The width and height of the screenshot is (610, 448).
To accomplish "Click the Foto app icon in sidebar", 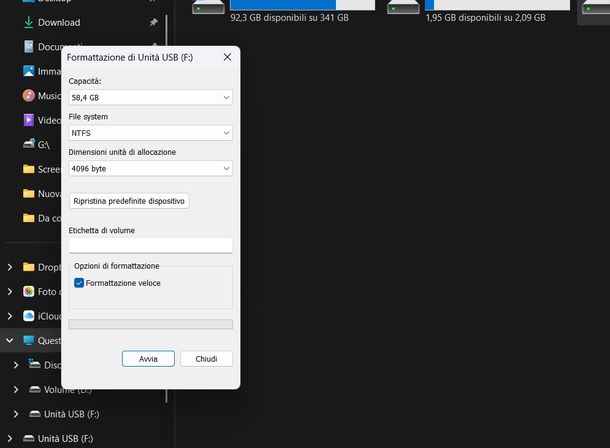I will tap(28, 291).
